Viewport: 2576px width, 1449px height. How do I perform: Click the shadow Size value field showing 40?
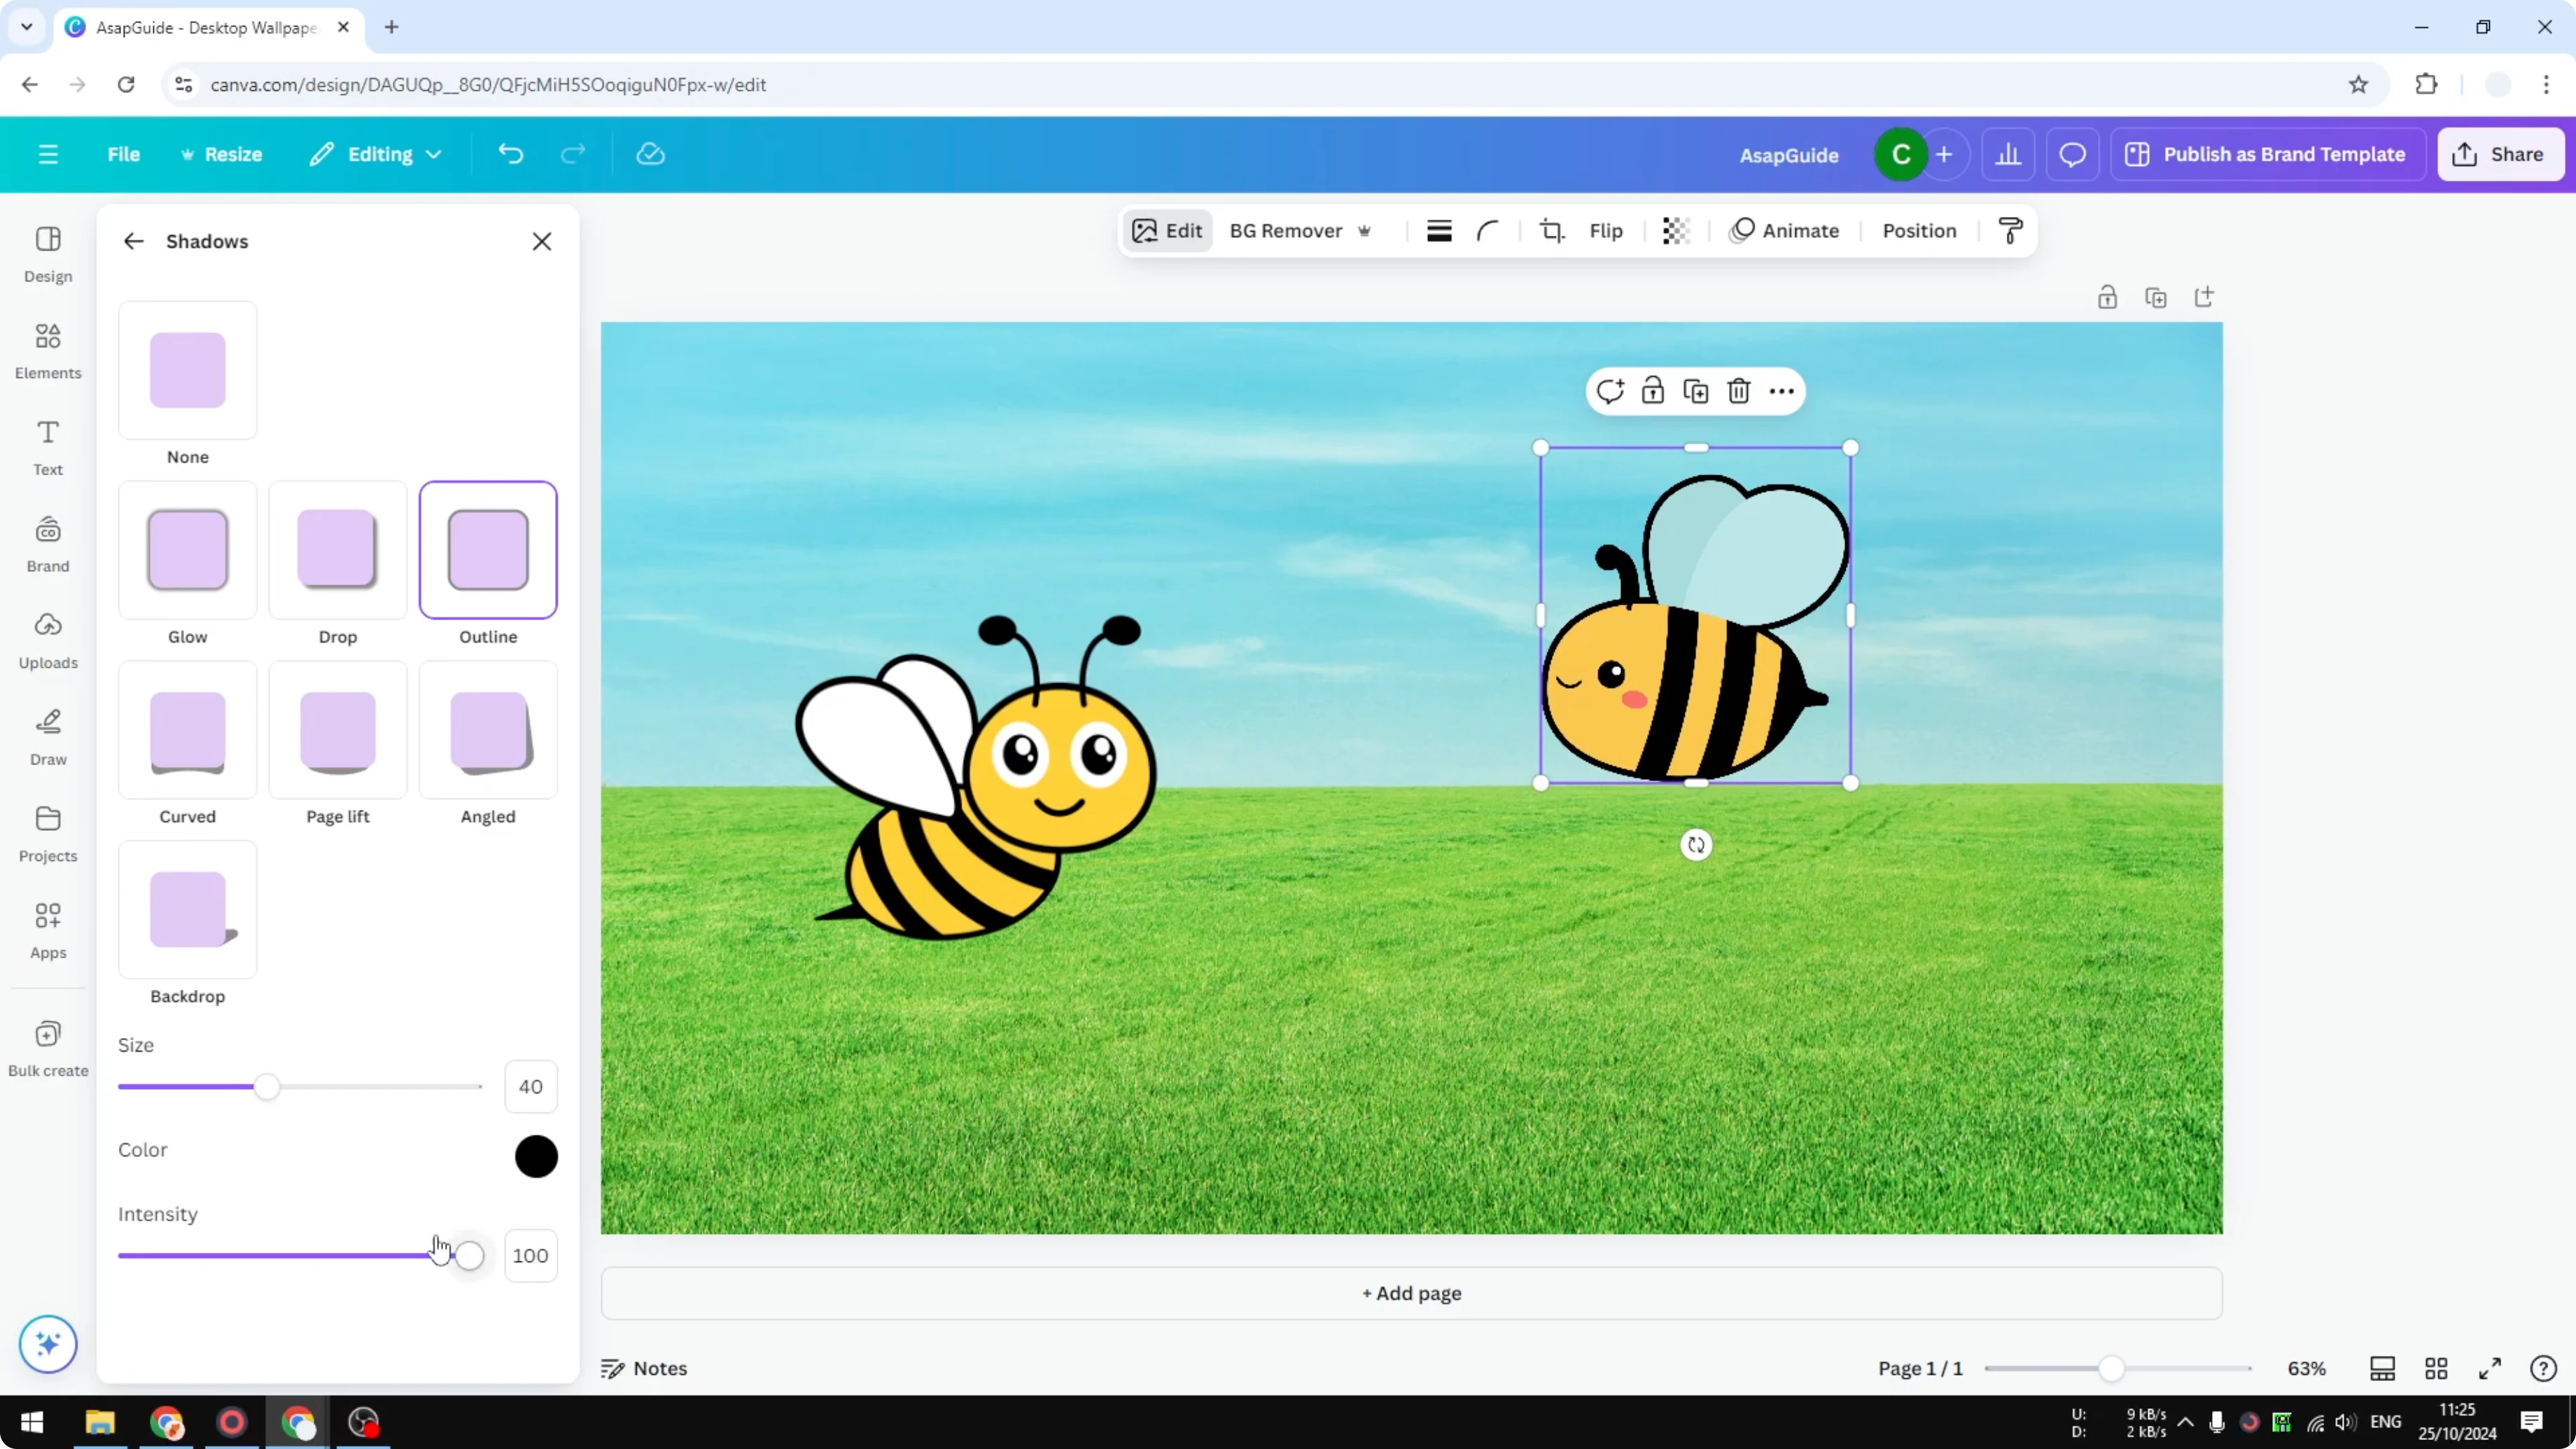[530, 1086]
